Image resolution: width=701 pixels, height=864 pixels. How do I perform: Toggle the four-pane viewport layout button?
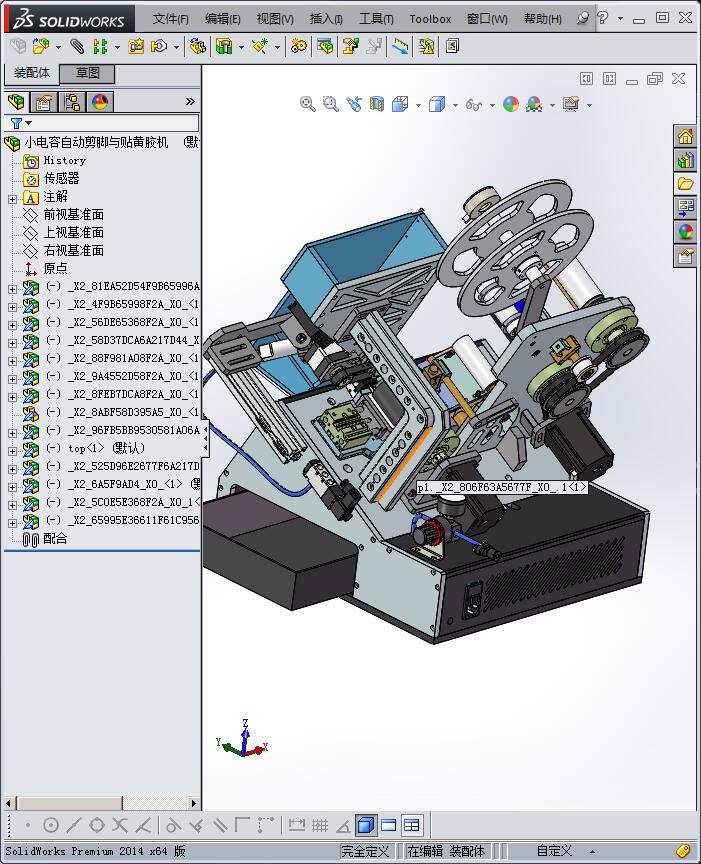412,825
